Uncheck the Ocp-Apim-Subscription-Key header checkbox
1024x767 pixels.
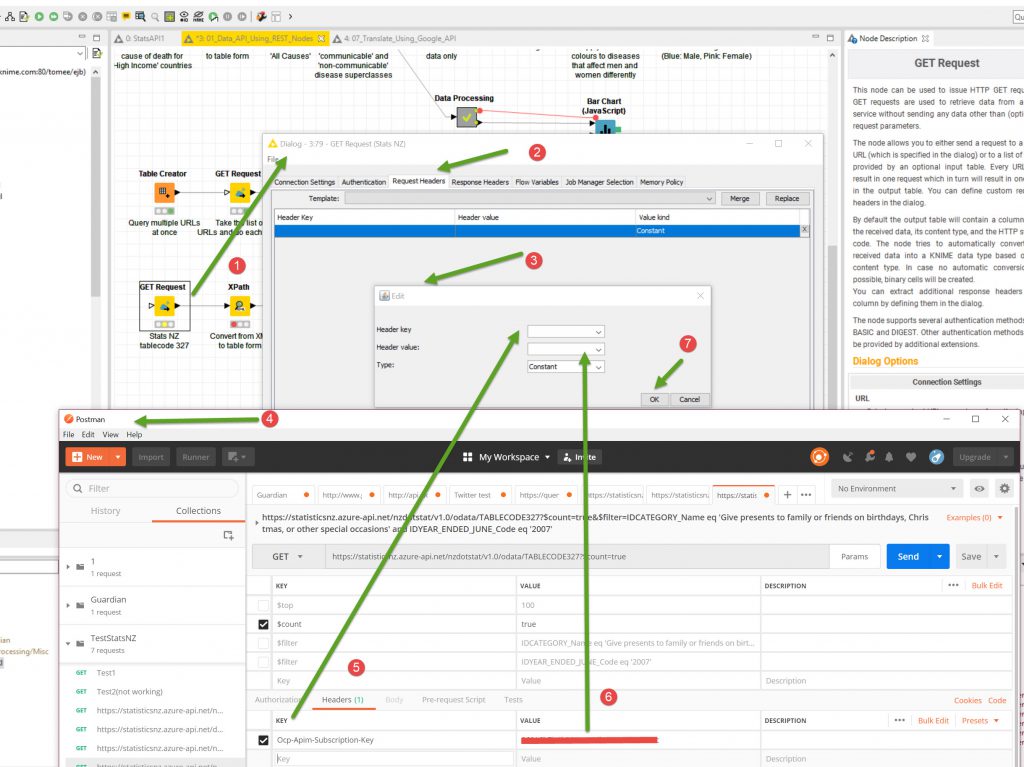(x=263, y=740)
